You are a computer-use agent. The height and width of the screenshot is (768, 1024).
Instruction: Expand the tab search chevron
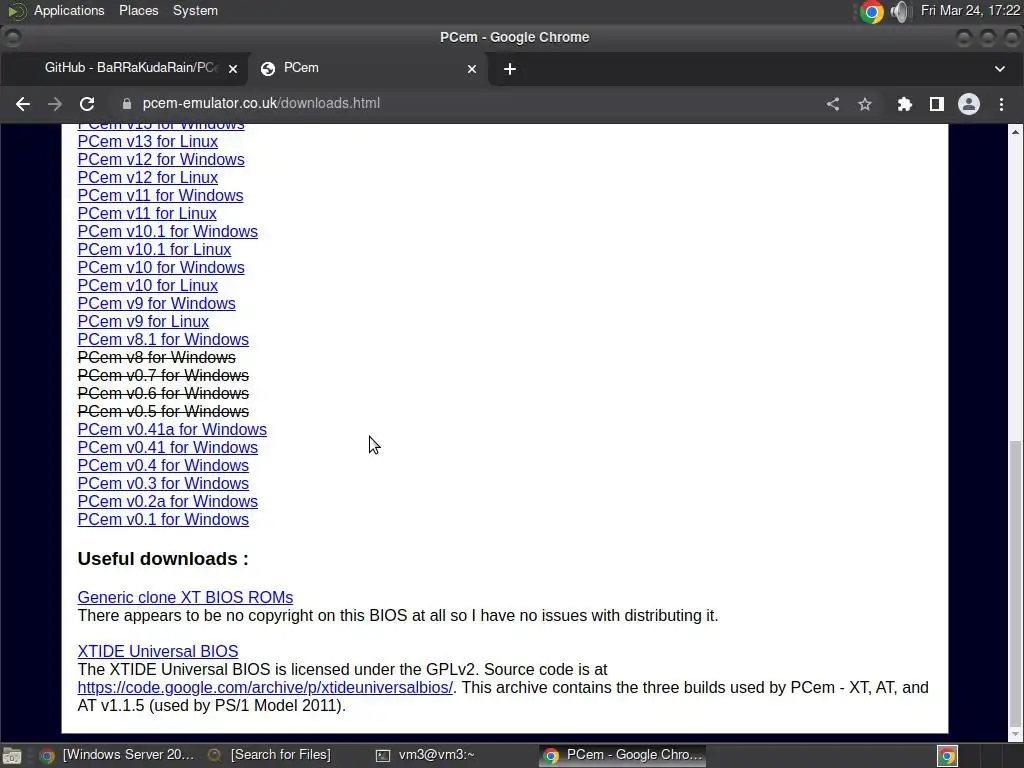coord(1000,69)
